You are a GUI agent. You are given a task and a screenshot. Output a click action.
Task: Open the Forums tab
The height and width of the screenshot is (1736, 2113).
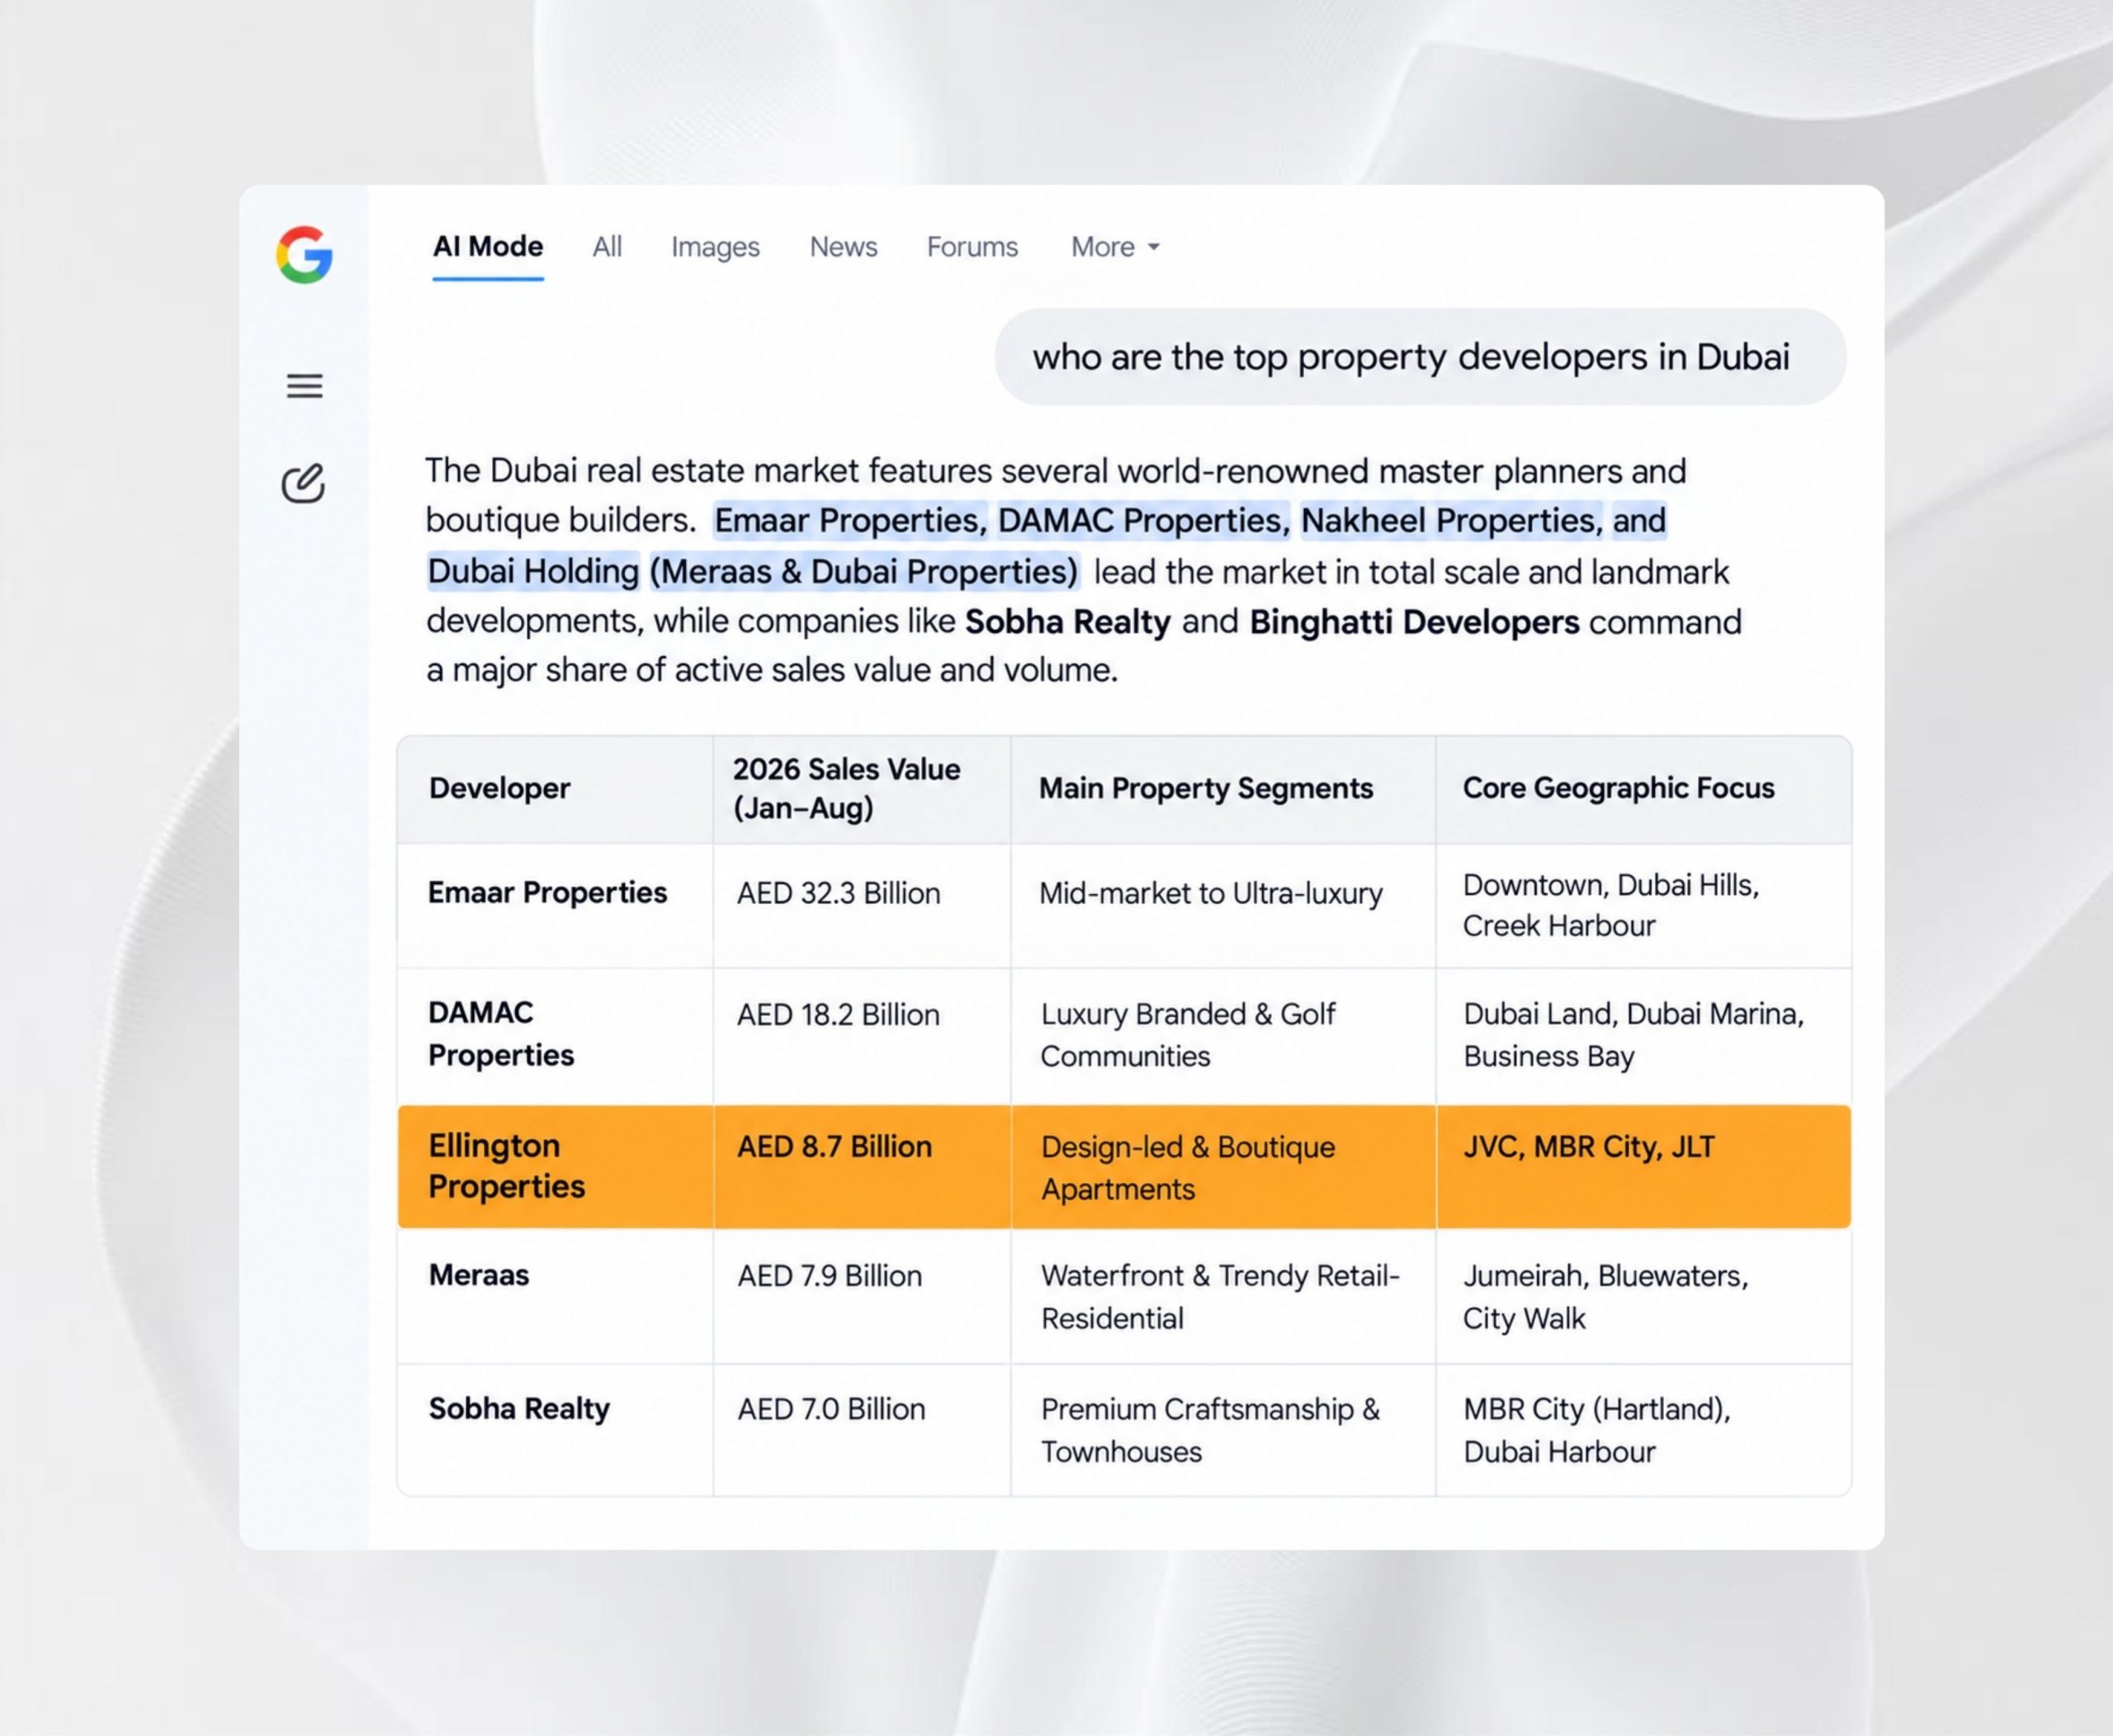coord(972,247)
